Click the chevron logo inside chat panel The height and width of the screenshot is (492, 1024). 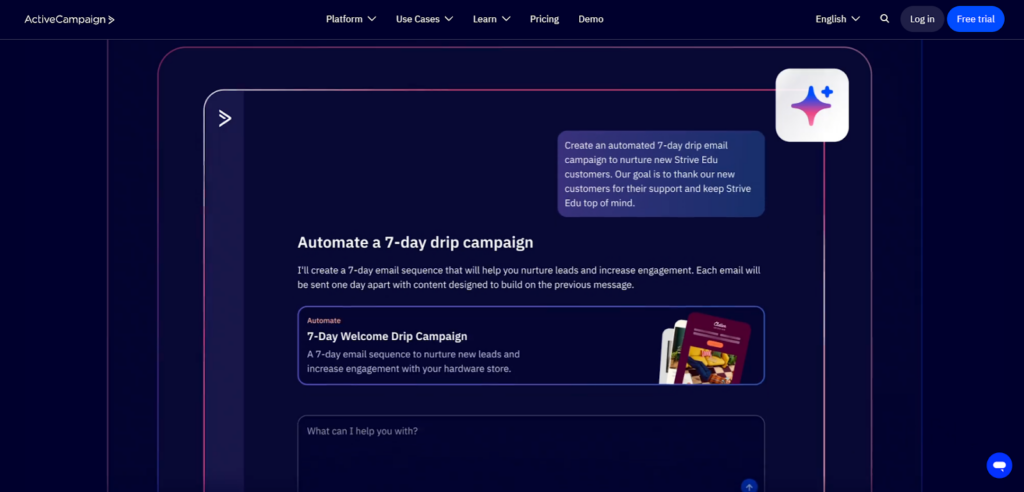(225, 118)
